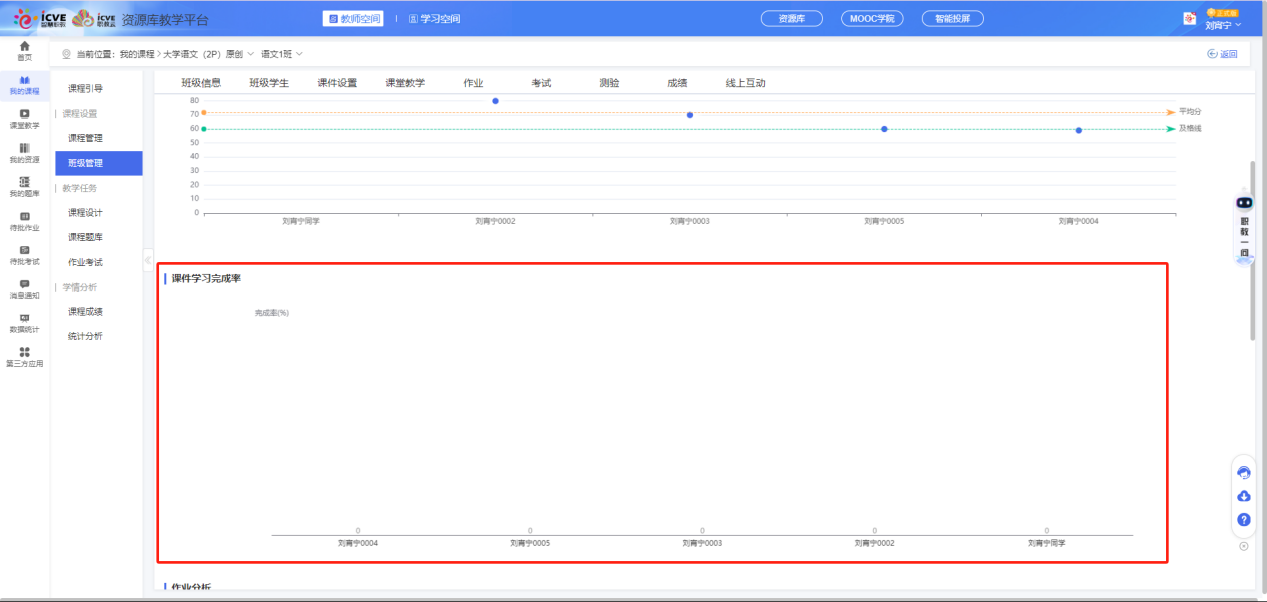The width and height of the screenshot is (1267, 602).
Task: Open 数据统计 sidebar icon
Action: pyautogui.click(x=24, y=321)
